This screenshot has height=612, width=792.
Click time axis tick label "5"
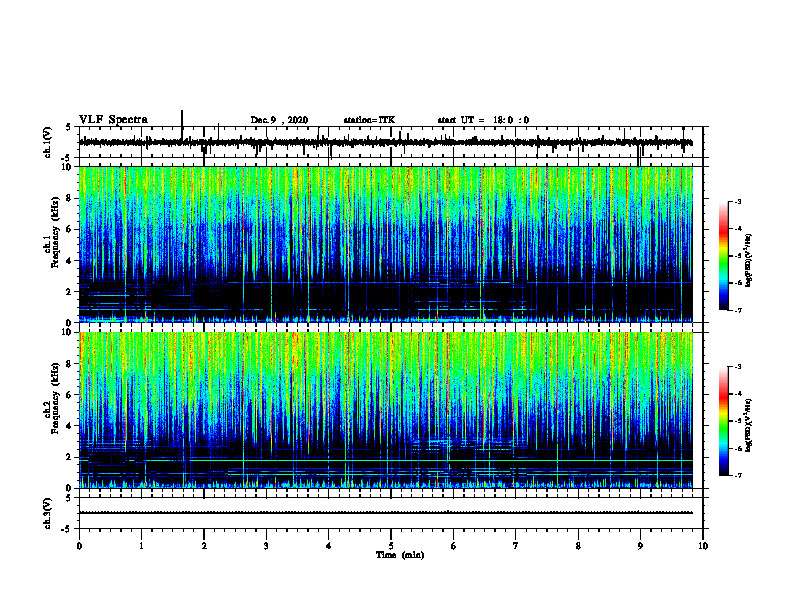point(391,546)
